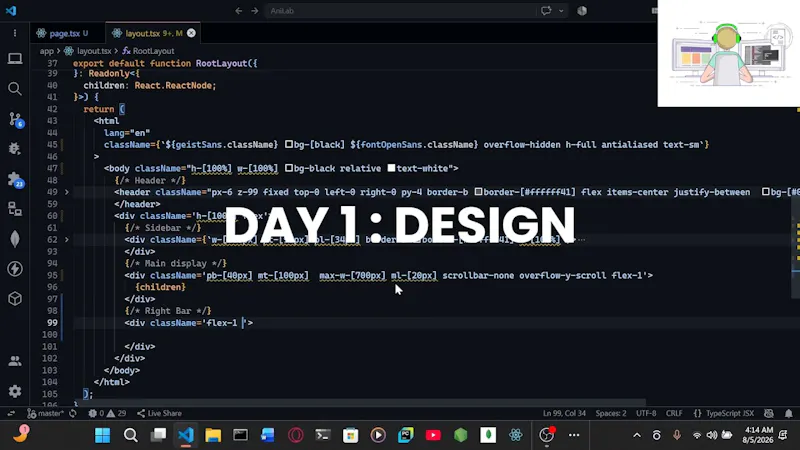Open the clock showing 4:14 AM
The width and height of the screenshot is (800, 450).
click(758, 435)
